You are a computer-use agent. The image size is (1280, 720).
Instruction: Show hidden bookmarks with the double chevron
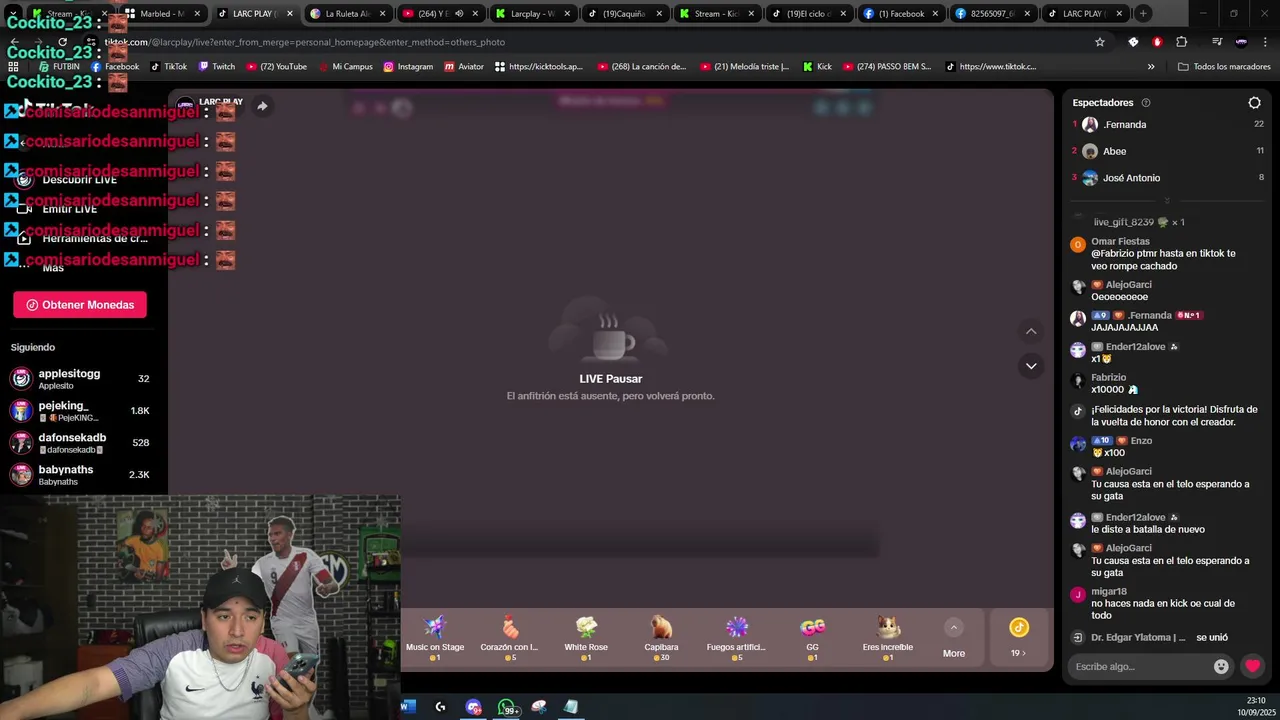pyautogui.click(x=1151, y=67)
